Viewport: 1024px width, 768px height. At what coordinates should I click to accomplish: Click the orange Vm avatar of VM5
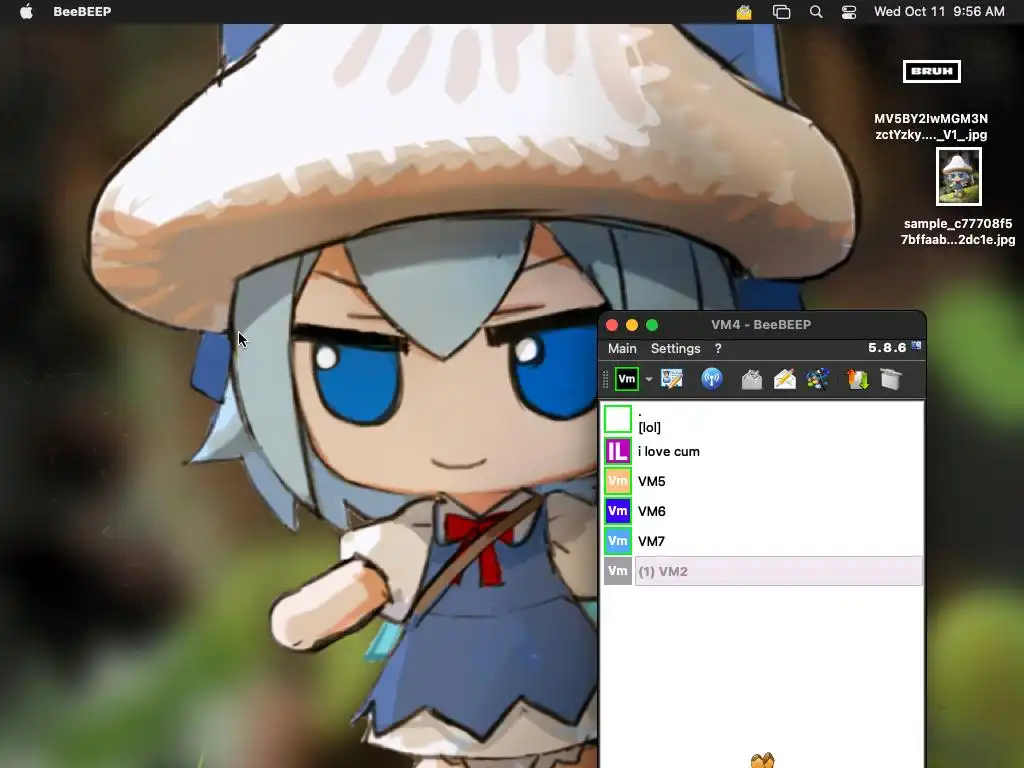pos(617,481)
